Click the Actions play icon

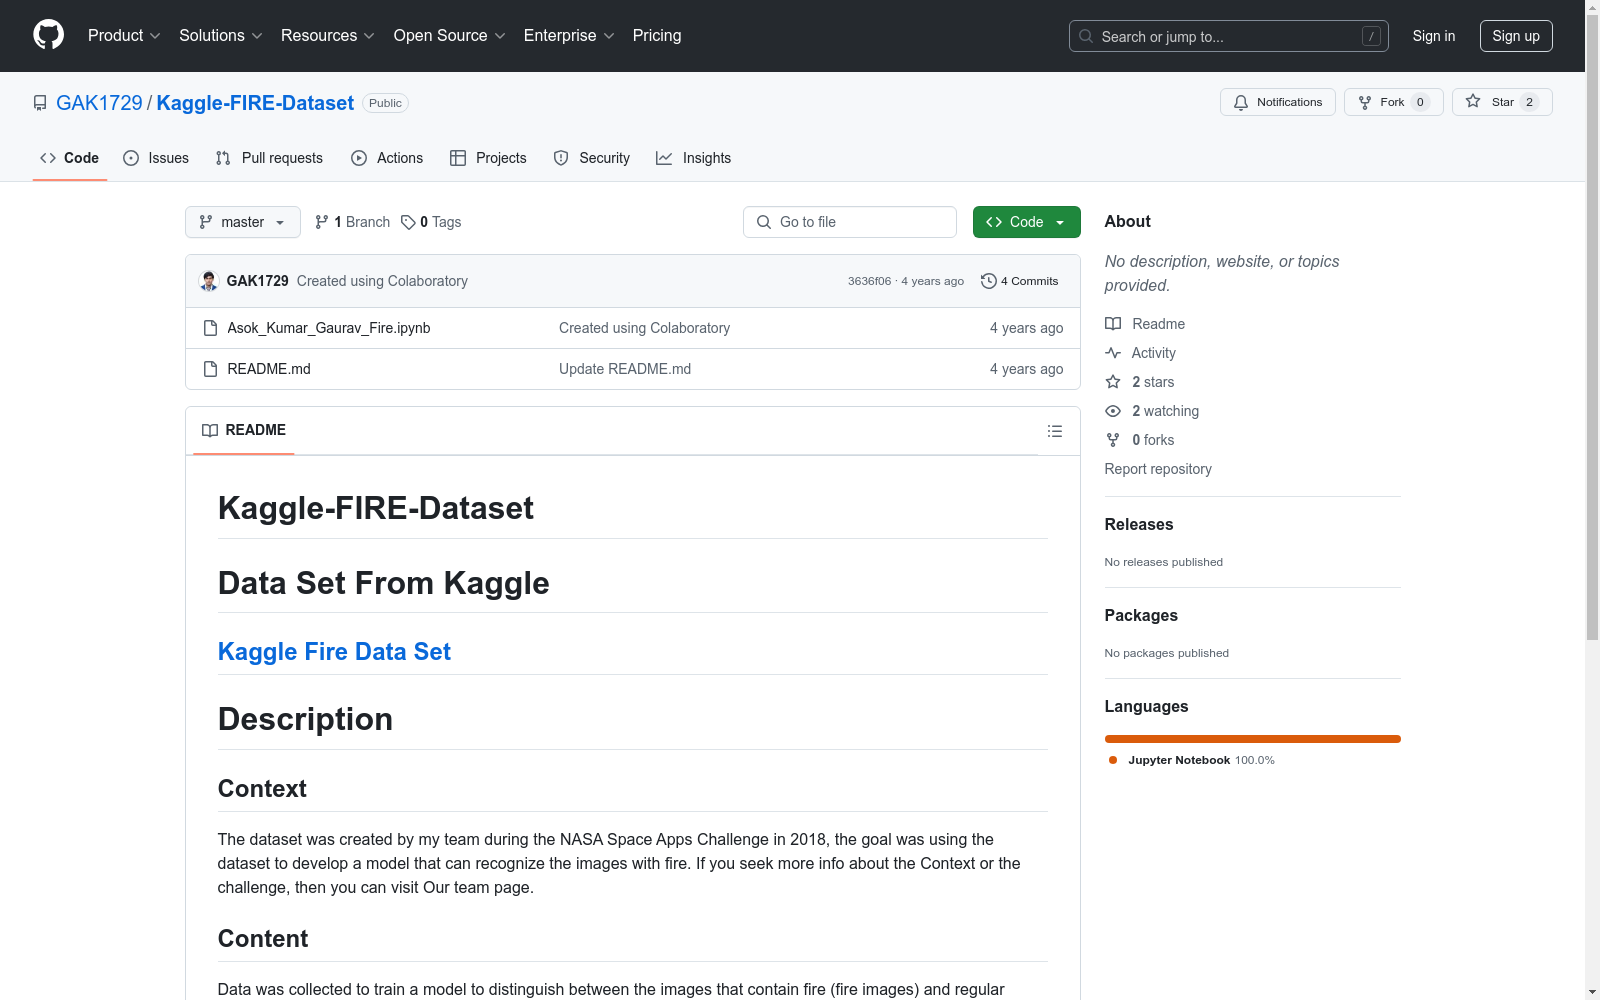pyautogui.click(x=359, y=158)
